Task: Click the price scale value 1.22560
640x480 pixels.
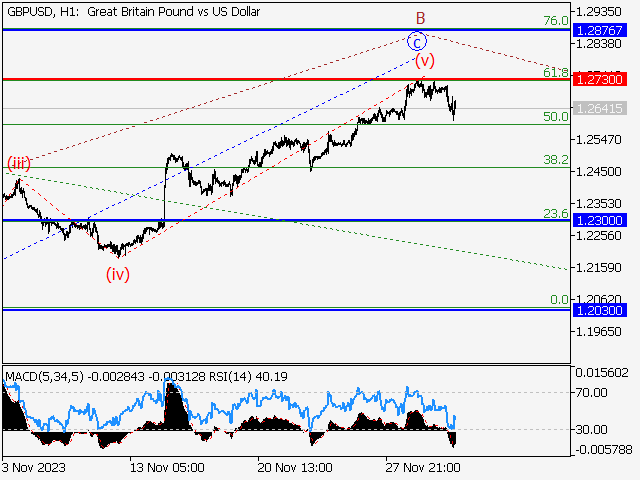Action: pyautogui.click(x=598, y=236)
